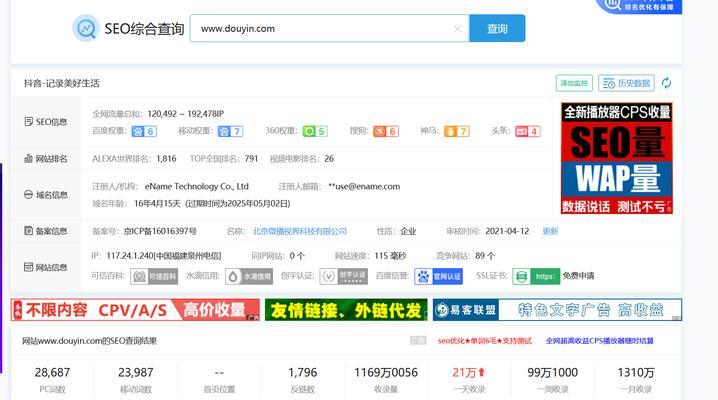718x400 pixels.
Task: Click the PC词数 value 28,687
Action: coord(52,373)
